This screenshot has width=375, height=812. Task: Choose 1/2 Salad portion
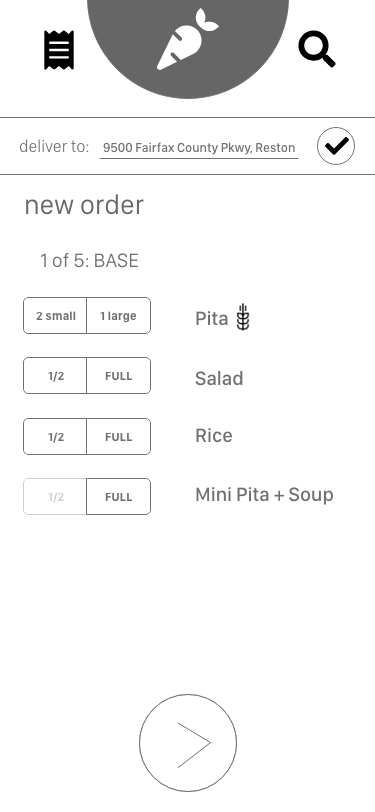click(55, 375)
